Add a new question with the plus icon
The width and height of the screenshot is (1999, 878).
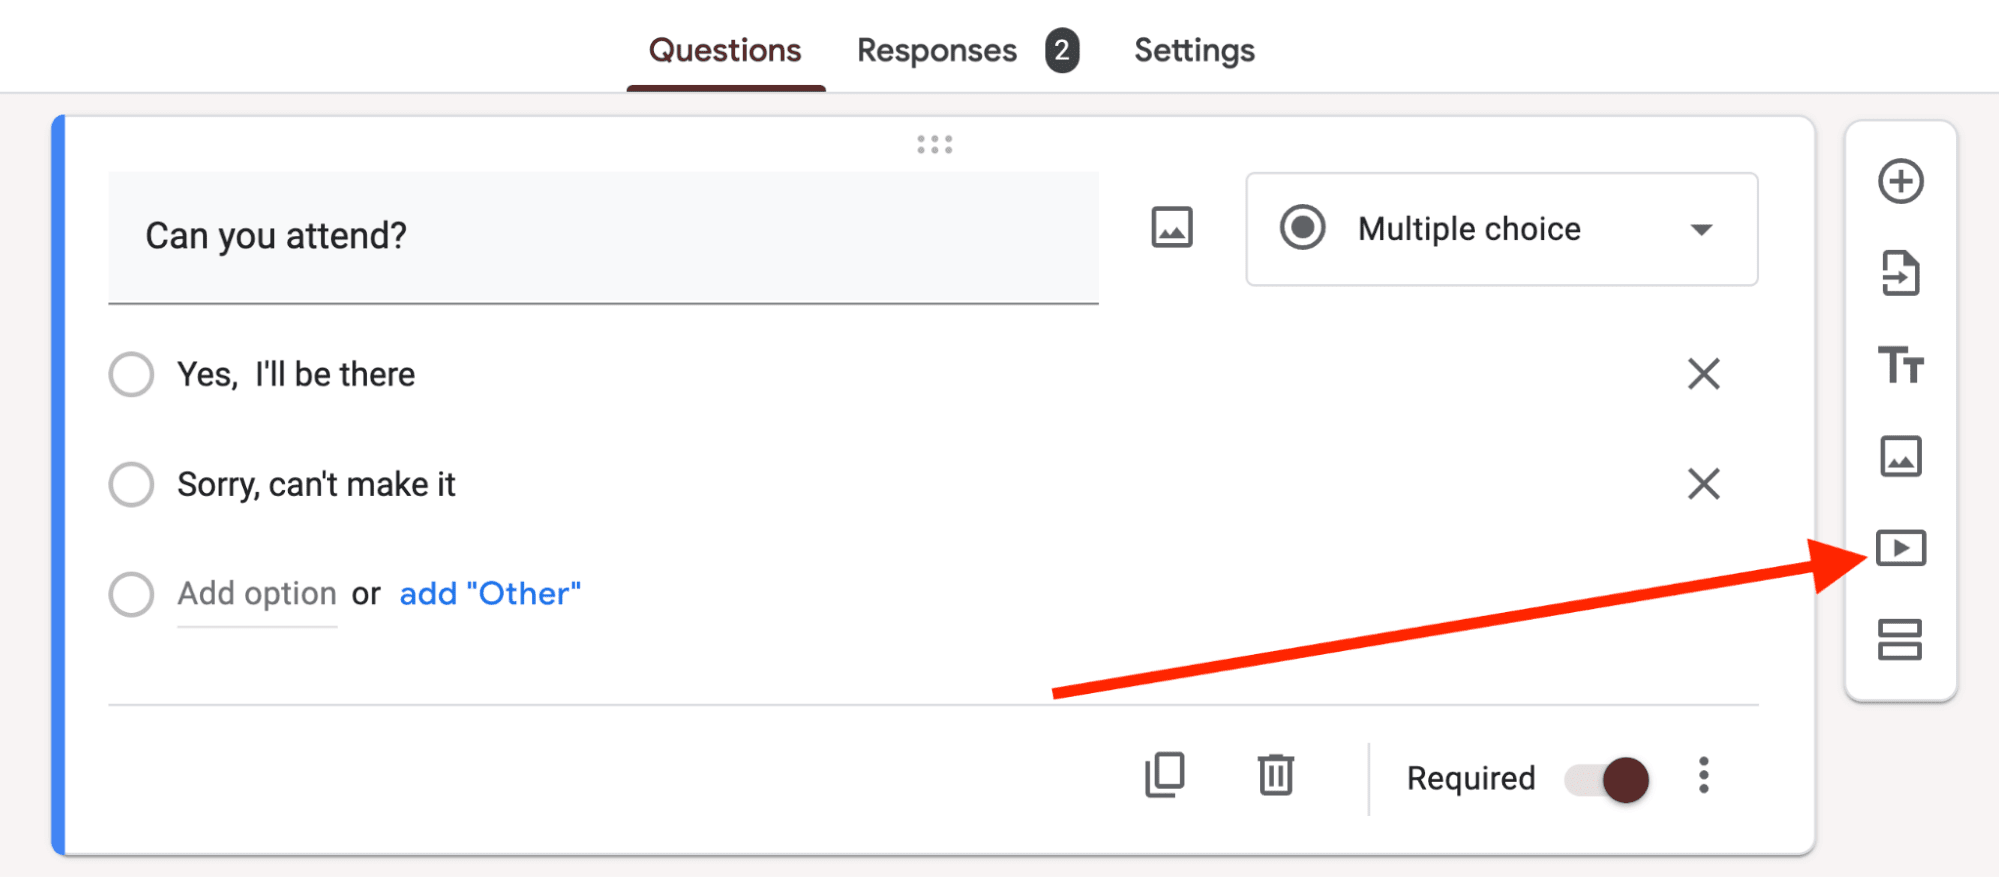coord(1900,182)
